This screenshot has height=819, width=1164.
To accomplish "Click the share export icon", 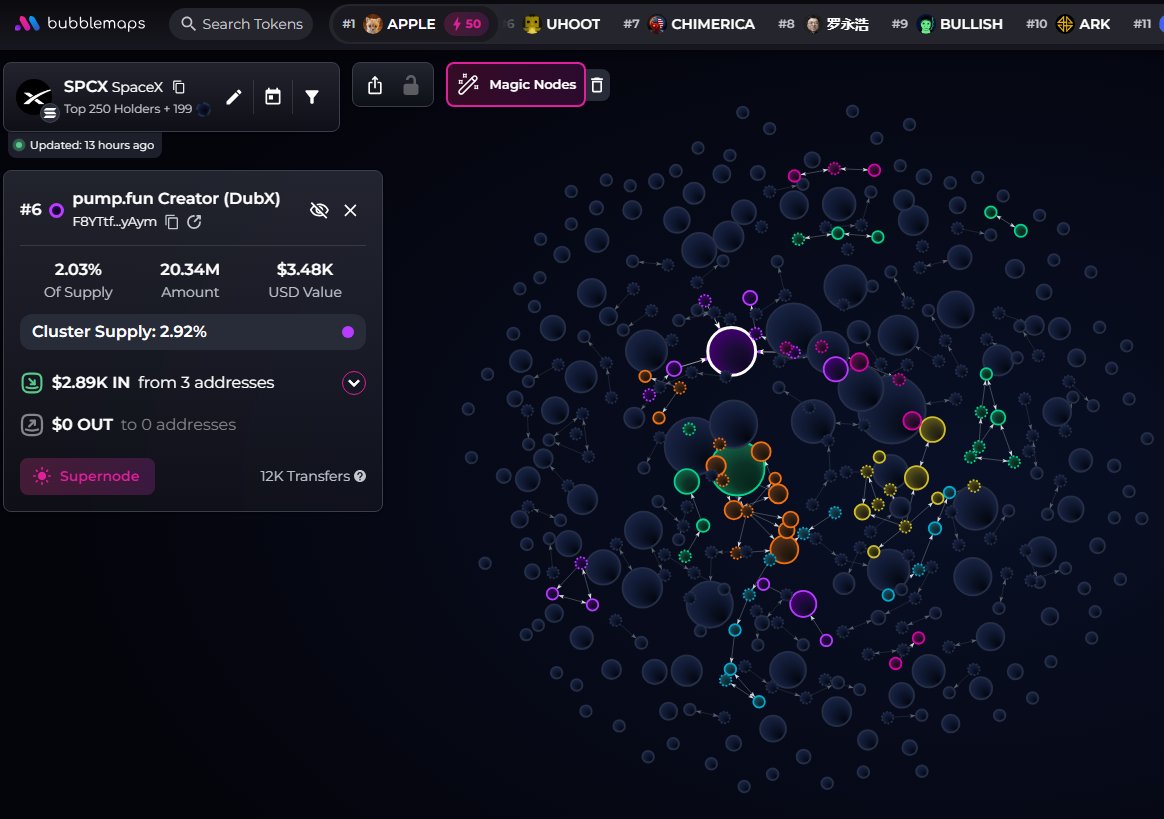I will 375,85.
